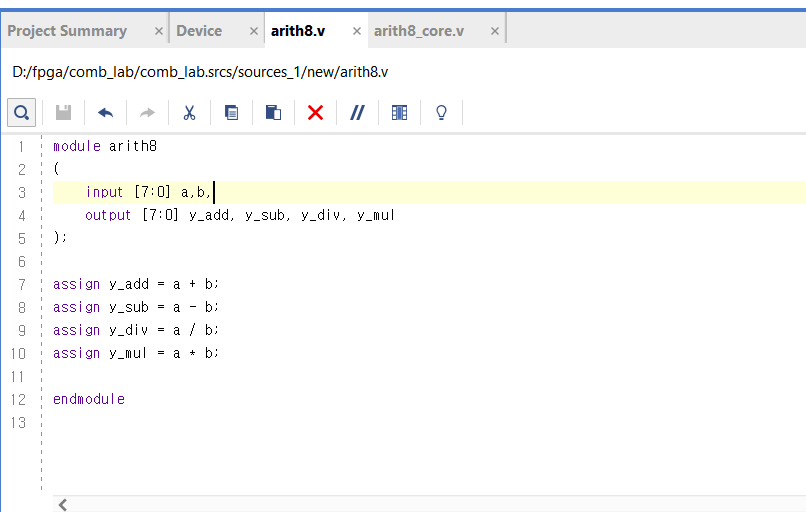Viewport: 806px width, 512px height.
Task: Open the Find search tool
Action: point(22,113)
